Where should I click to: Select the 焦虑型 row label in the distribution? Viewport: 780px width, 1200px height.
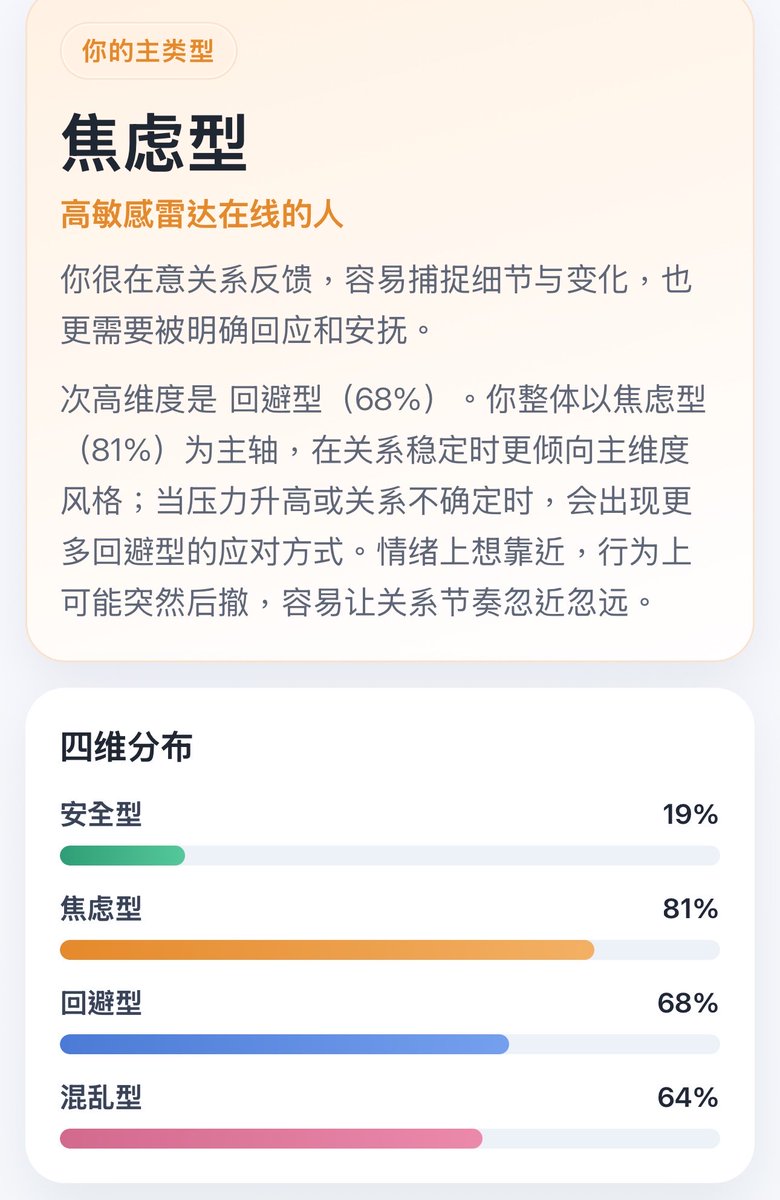[101, 908]
